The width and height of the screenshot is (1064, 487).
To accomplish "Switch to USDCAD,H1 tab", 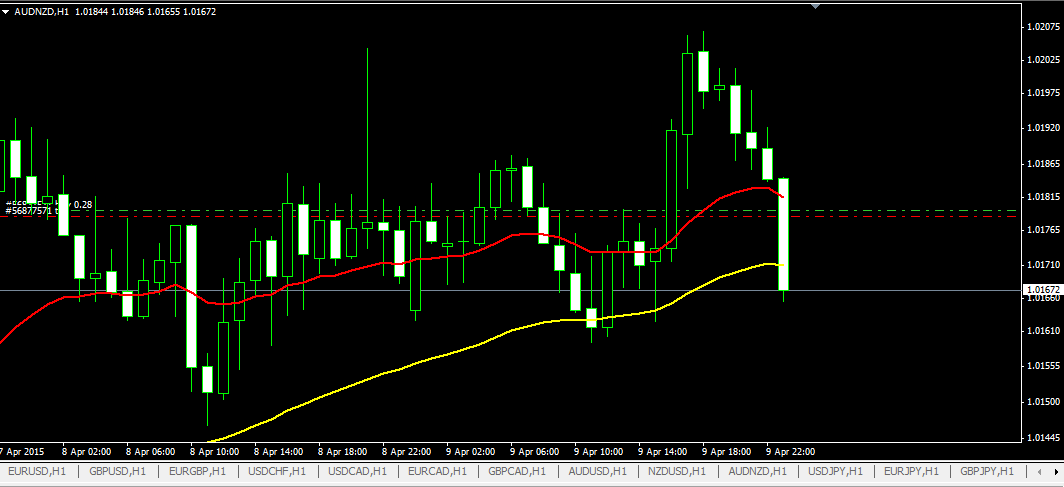I will coord(357,471).
